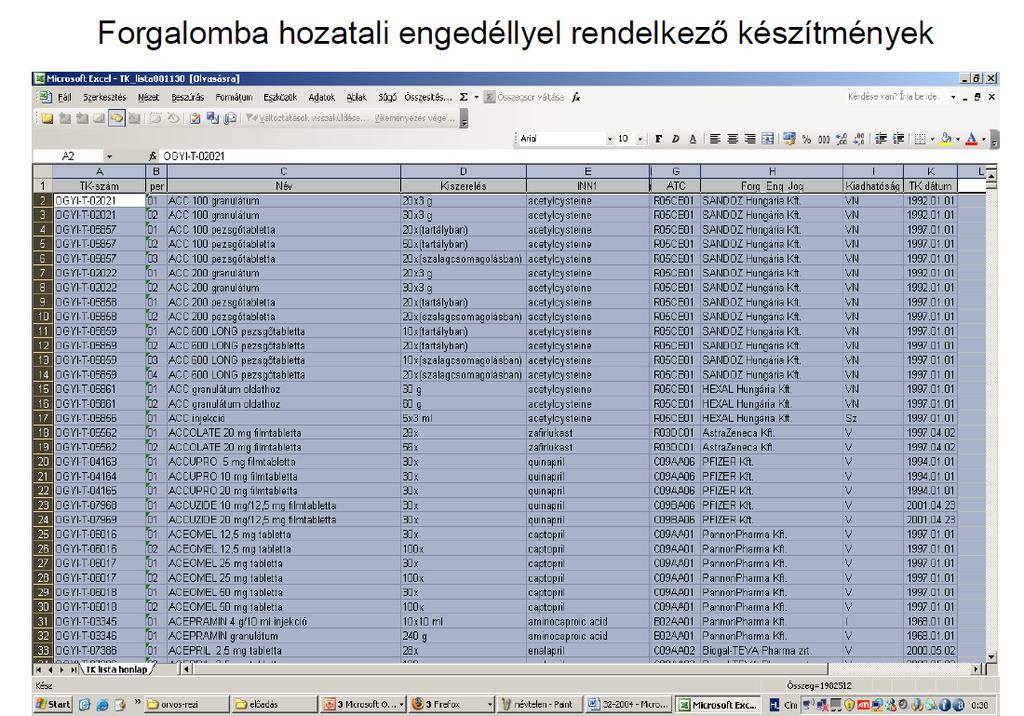1024x716 pixels.
Task: Open the AutoSum functions dropdown arrow
Action: pyautogui.click(x=476, y=97)
